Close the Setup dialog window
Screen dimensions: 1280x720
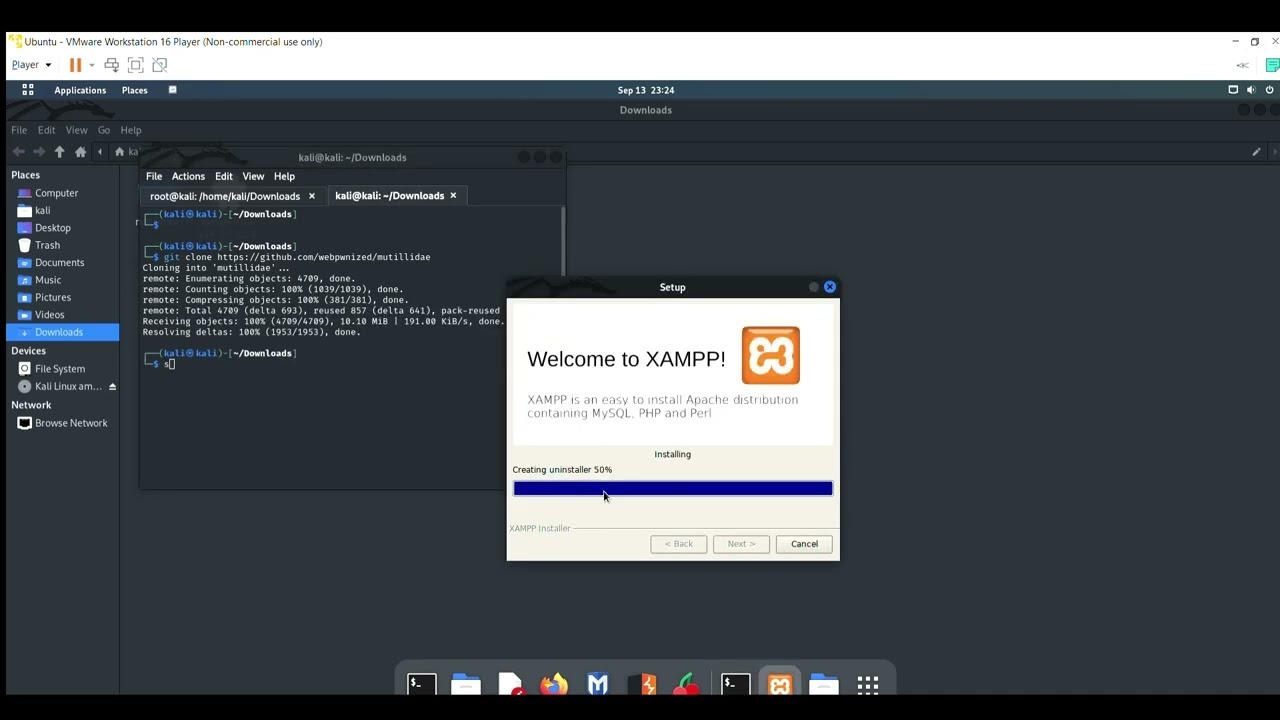[x=829, y=287]
